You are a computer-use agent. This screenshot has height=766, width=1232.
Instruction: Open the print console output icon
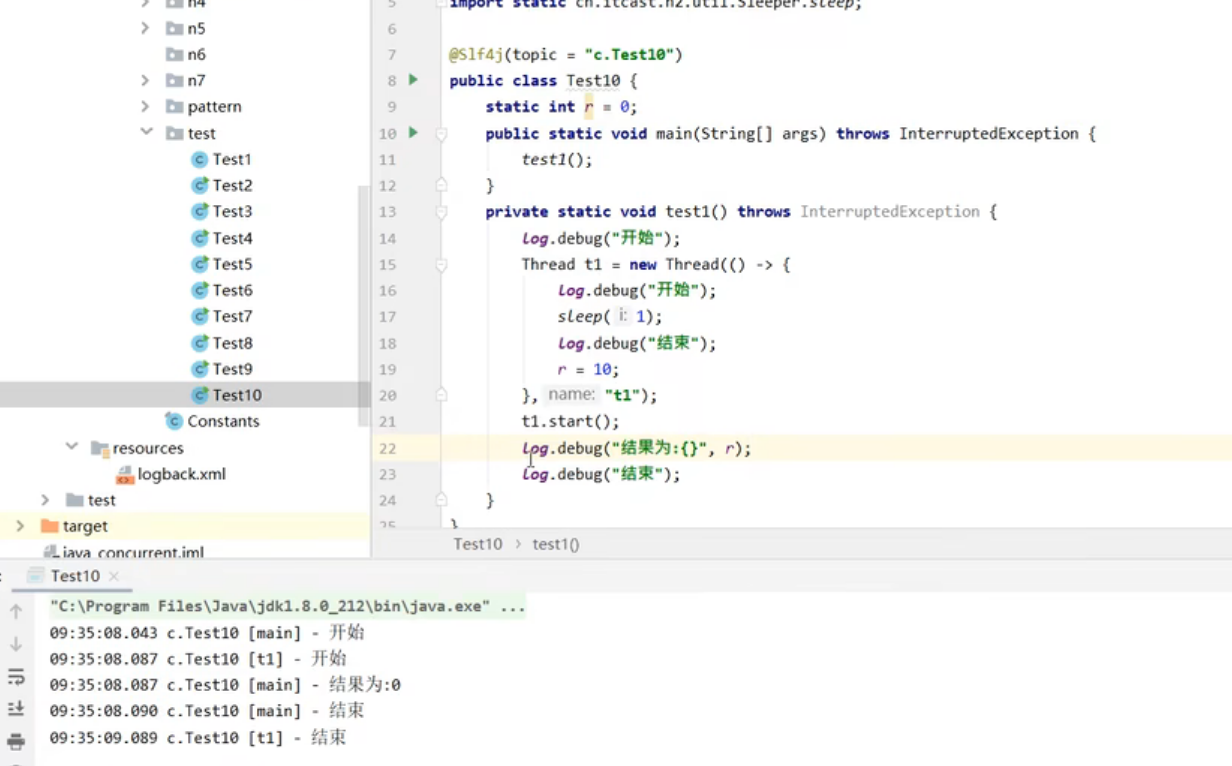point(16,743)
